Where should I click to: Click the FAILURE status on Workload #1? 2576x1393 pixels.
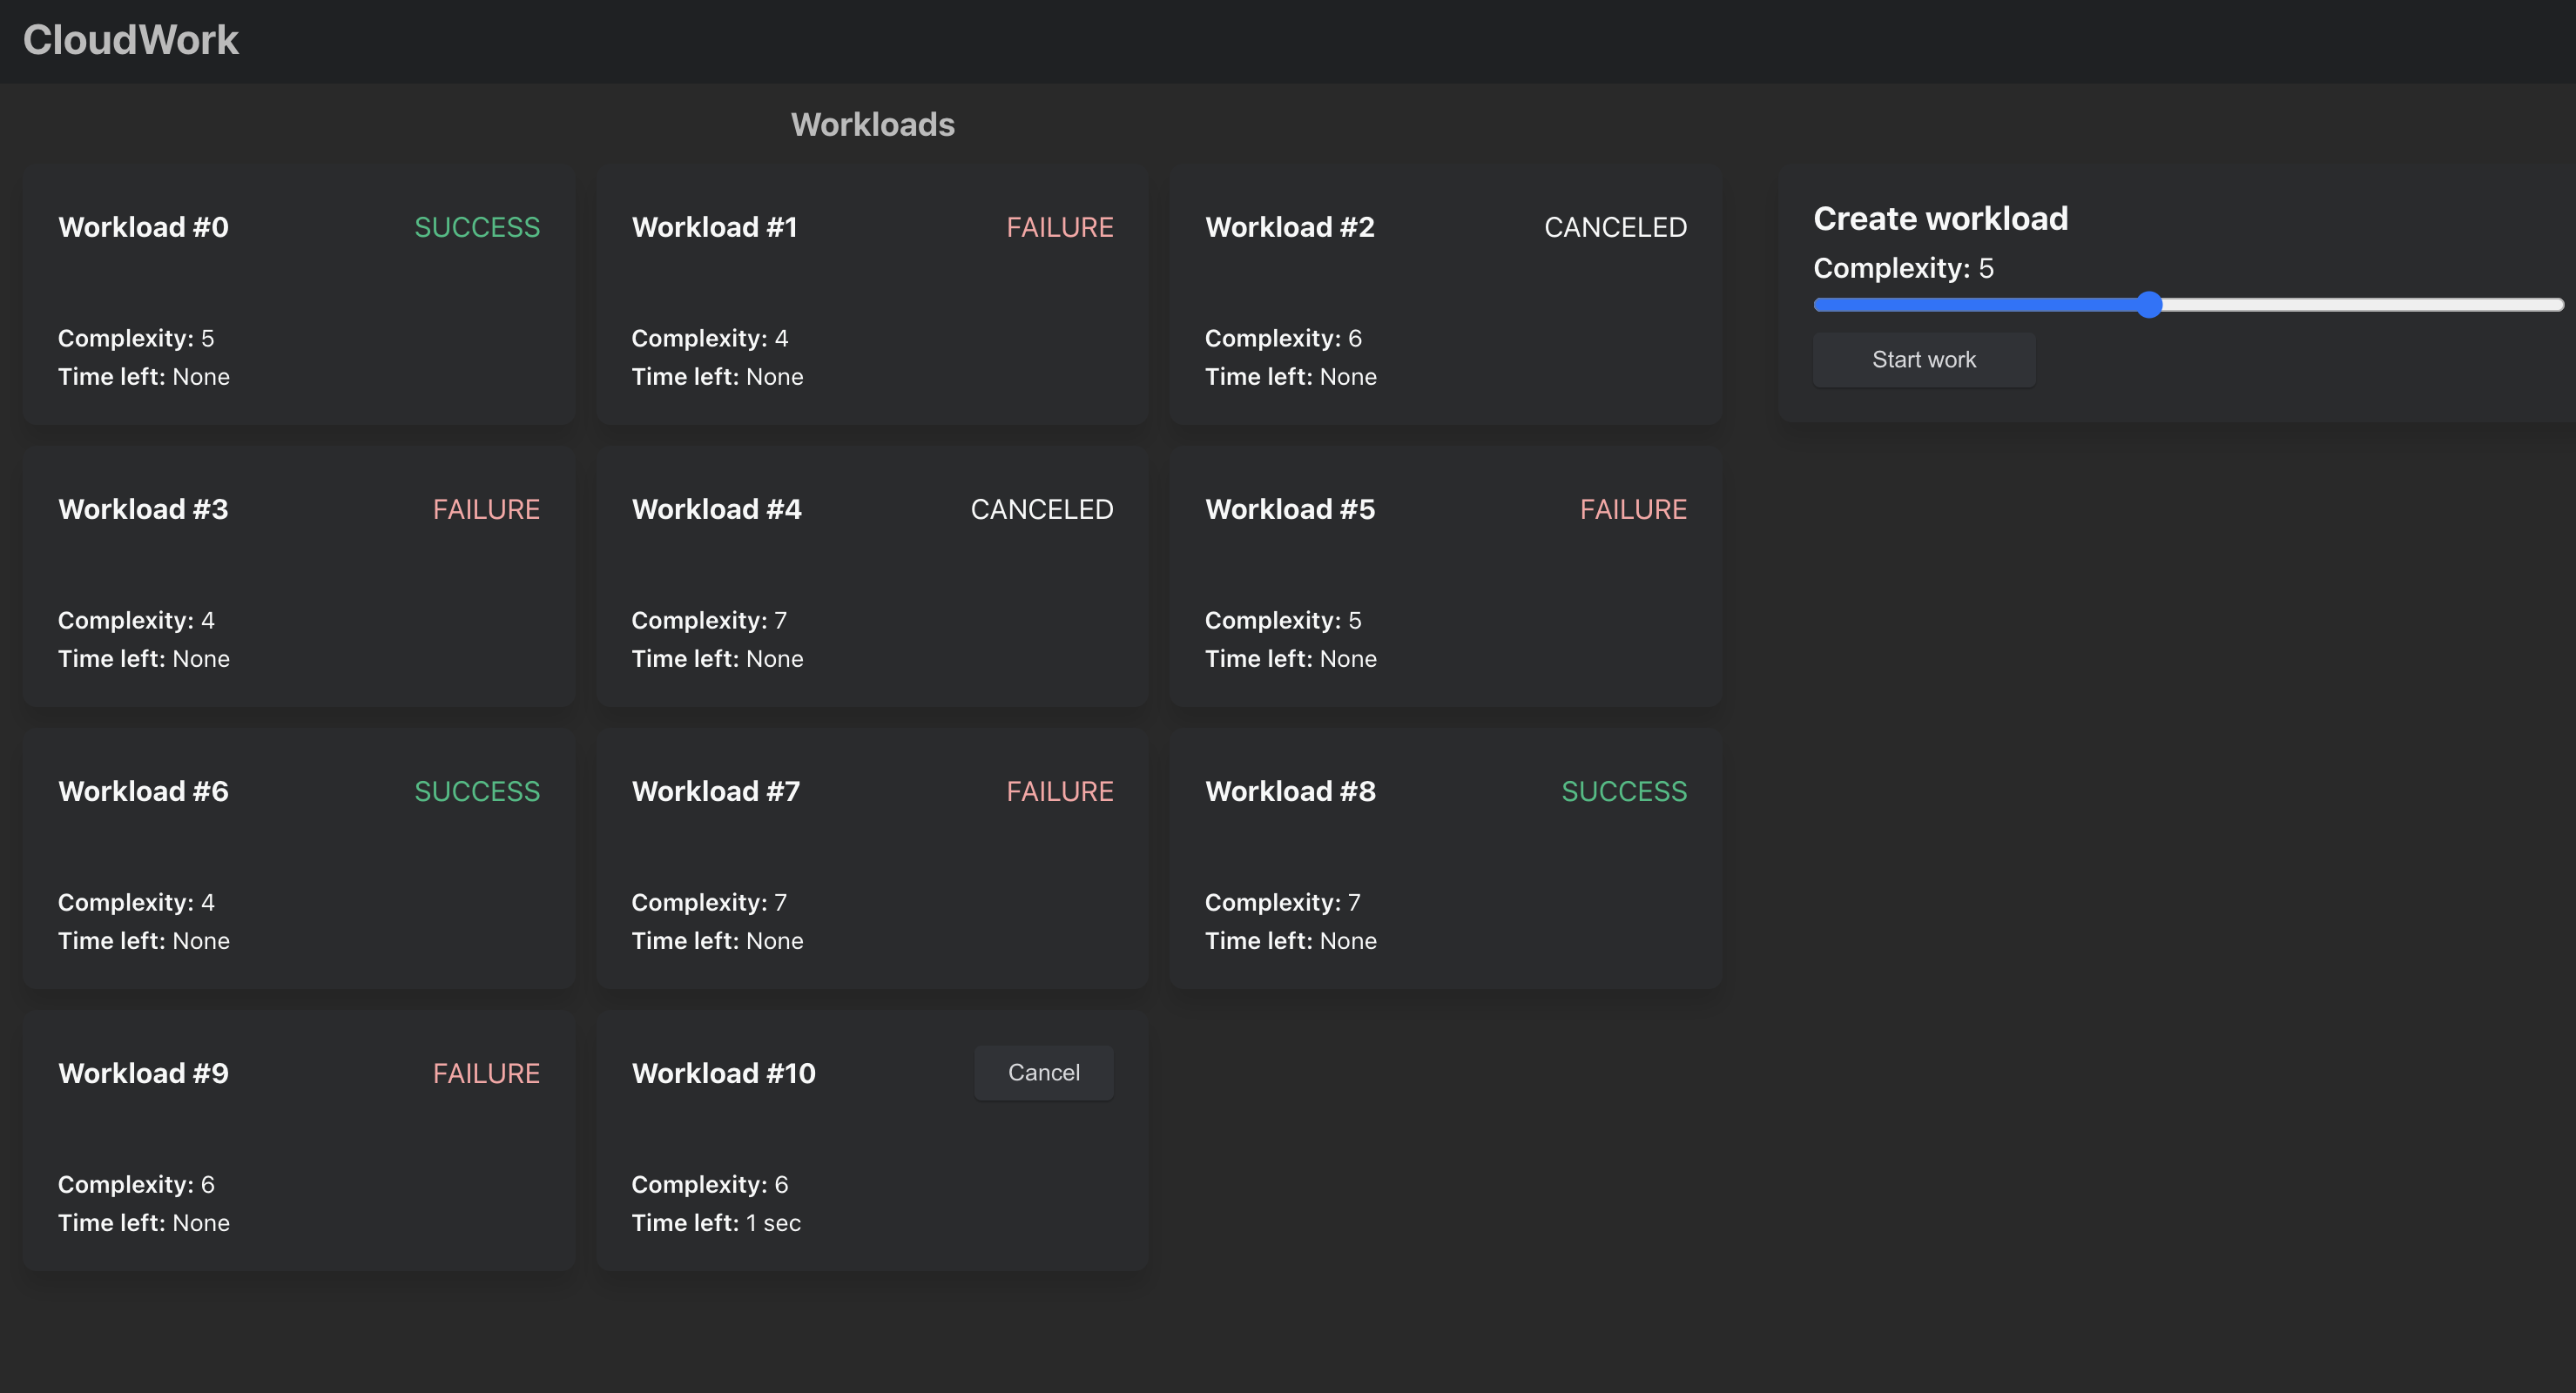click(x=1059, y=227)
